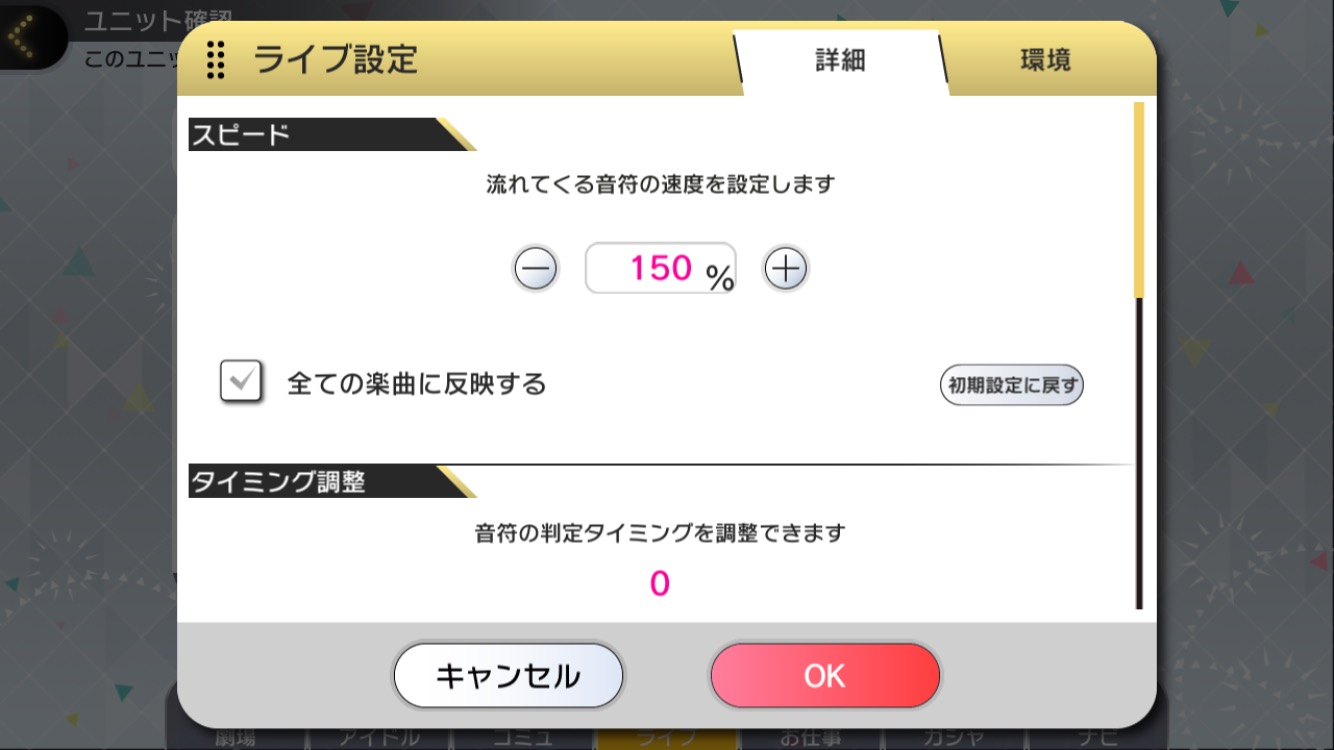Select the 詳細 tab
Viewport: 1334px width, 750px height.
(x=840, y=60)
